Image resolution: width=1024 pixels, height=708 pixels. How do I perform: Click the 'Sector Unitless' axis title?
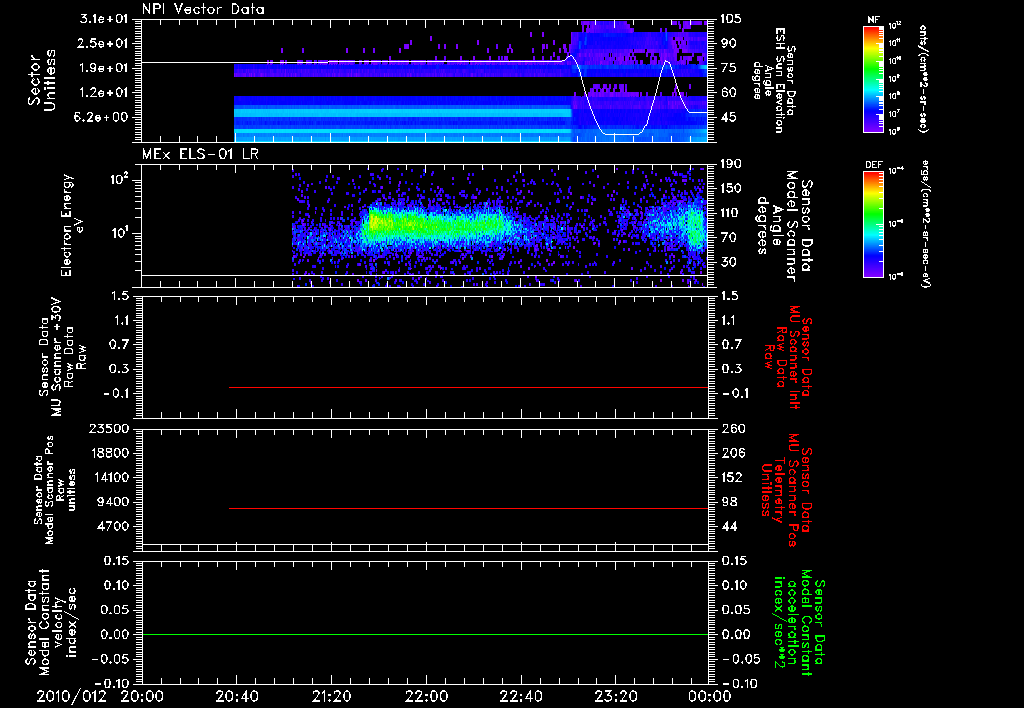coord(42,80)
